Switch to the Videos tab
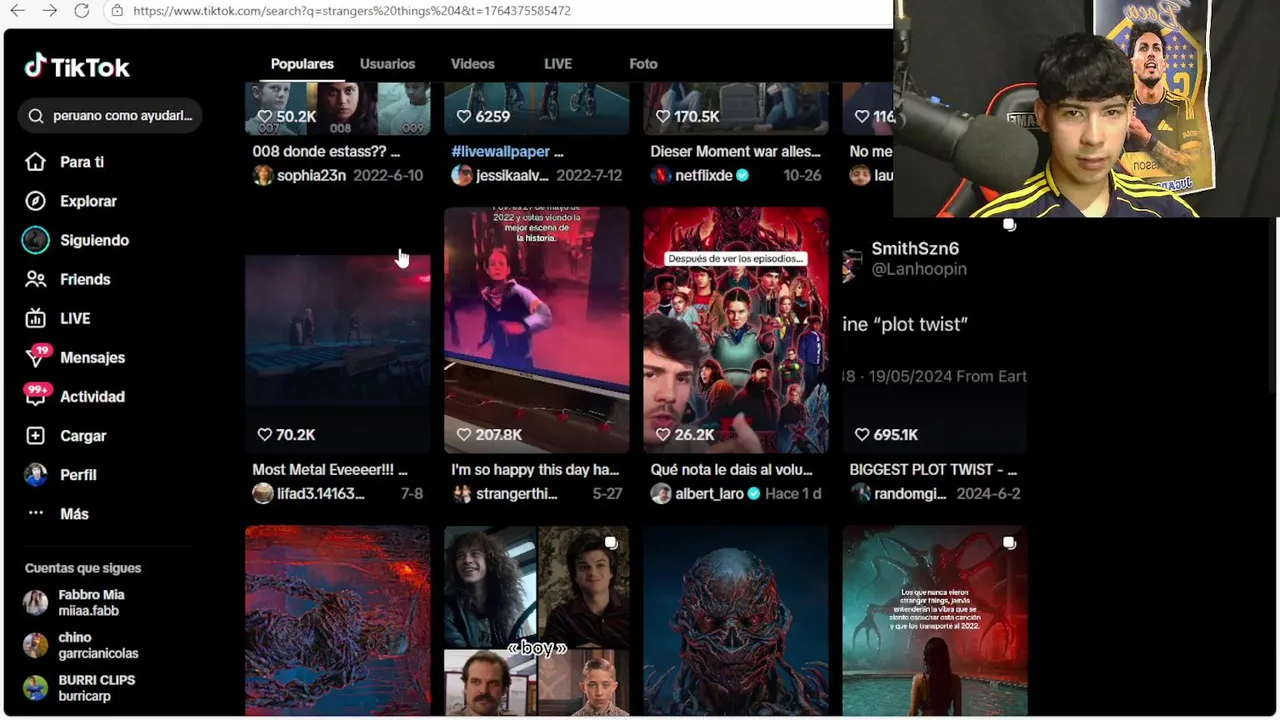1280x720 pixels. 472,64
